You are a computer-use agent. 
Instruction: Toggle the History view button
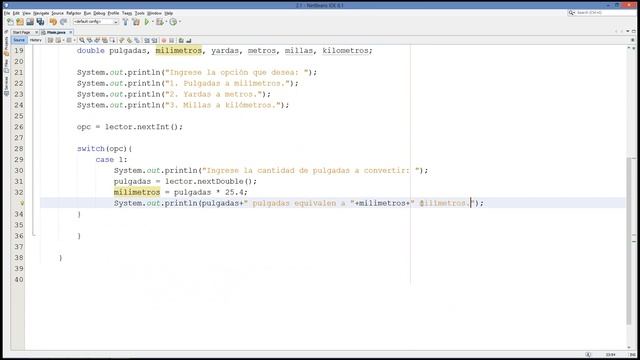[x=36, y=40]
